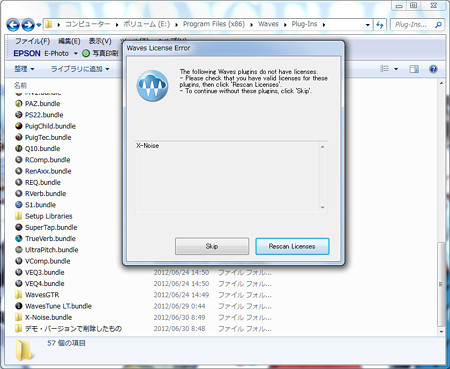The height and width of the screenshot is (369, 450).
Task: Click the Skip button in Waves License Error dialog
Action: pyautogui.click(x=212, y=246)
